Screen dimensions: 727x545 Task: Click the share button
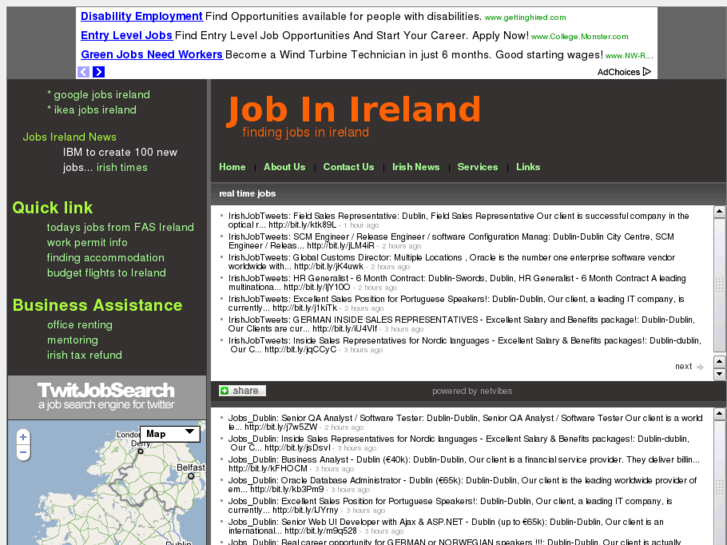242,391
